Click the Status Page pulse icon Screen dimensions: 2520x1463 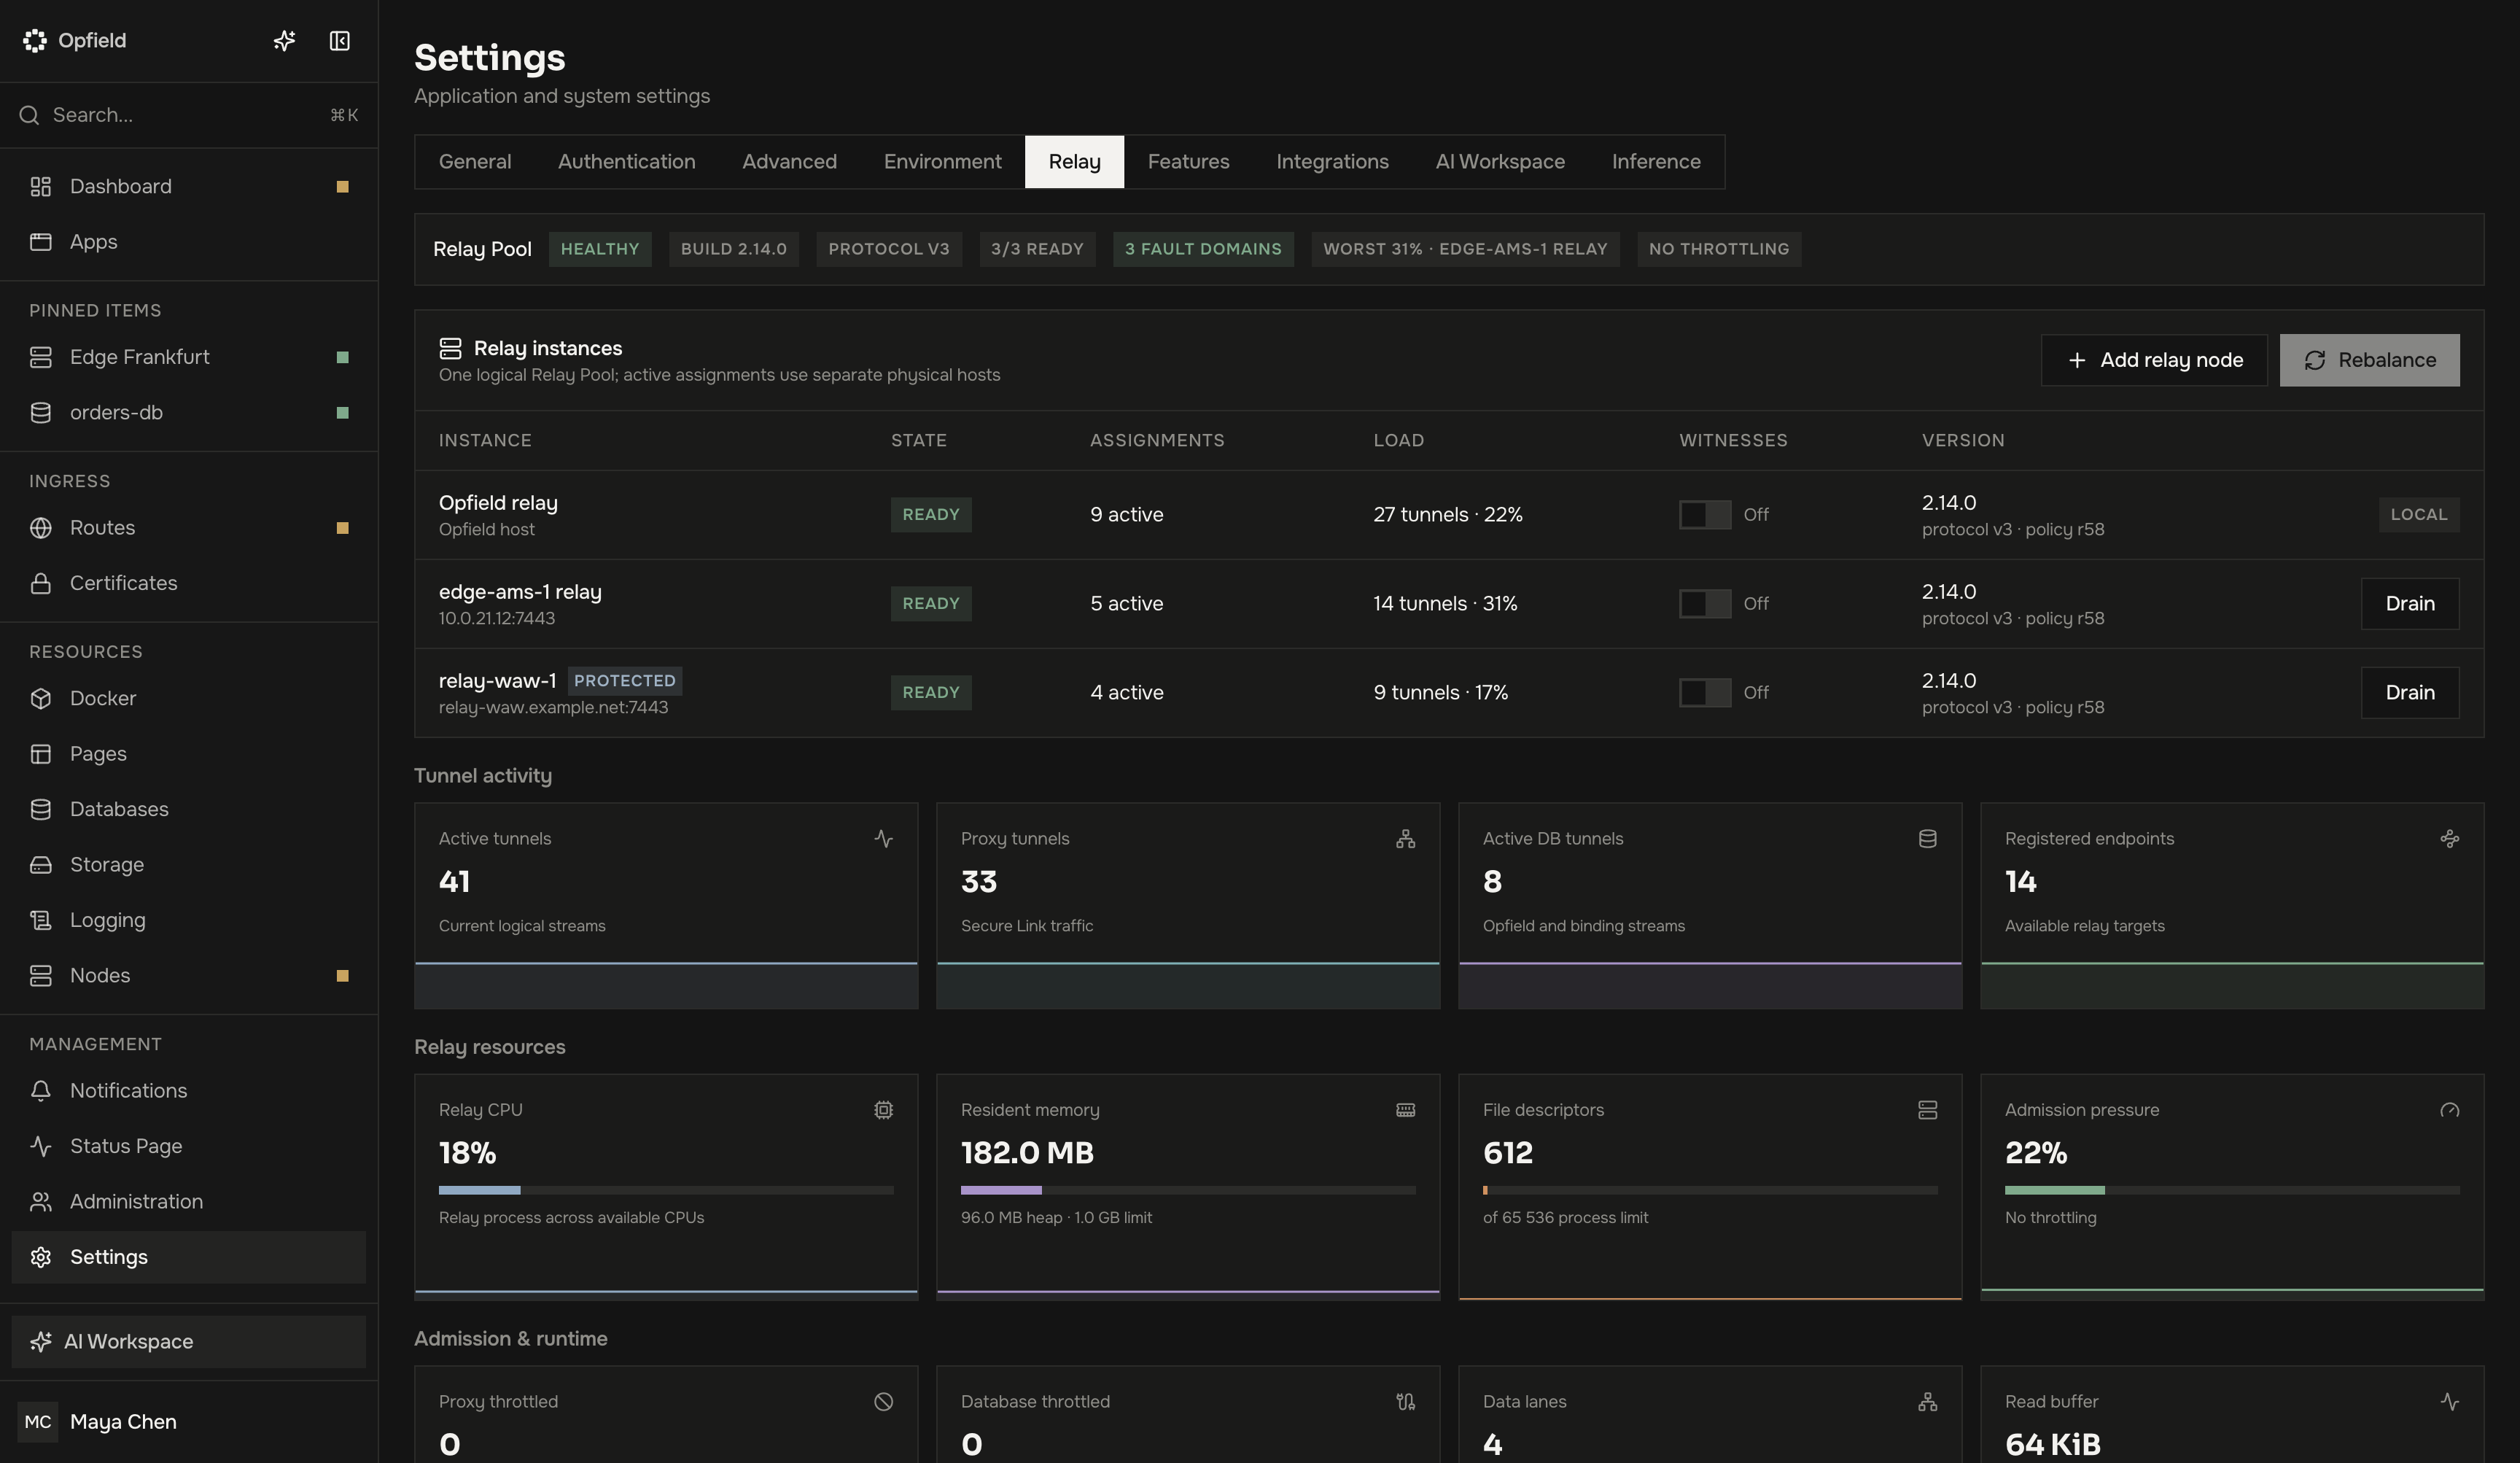[41, 1147]
